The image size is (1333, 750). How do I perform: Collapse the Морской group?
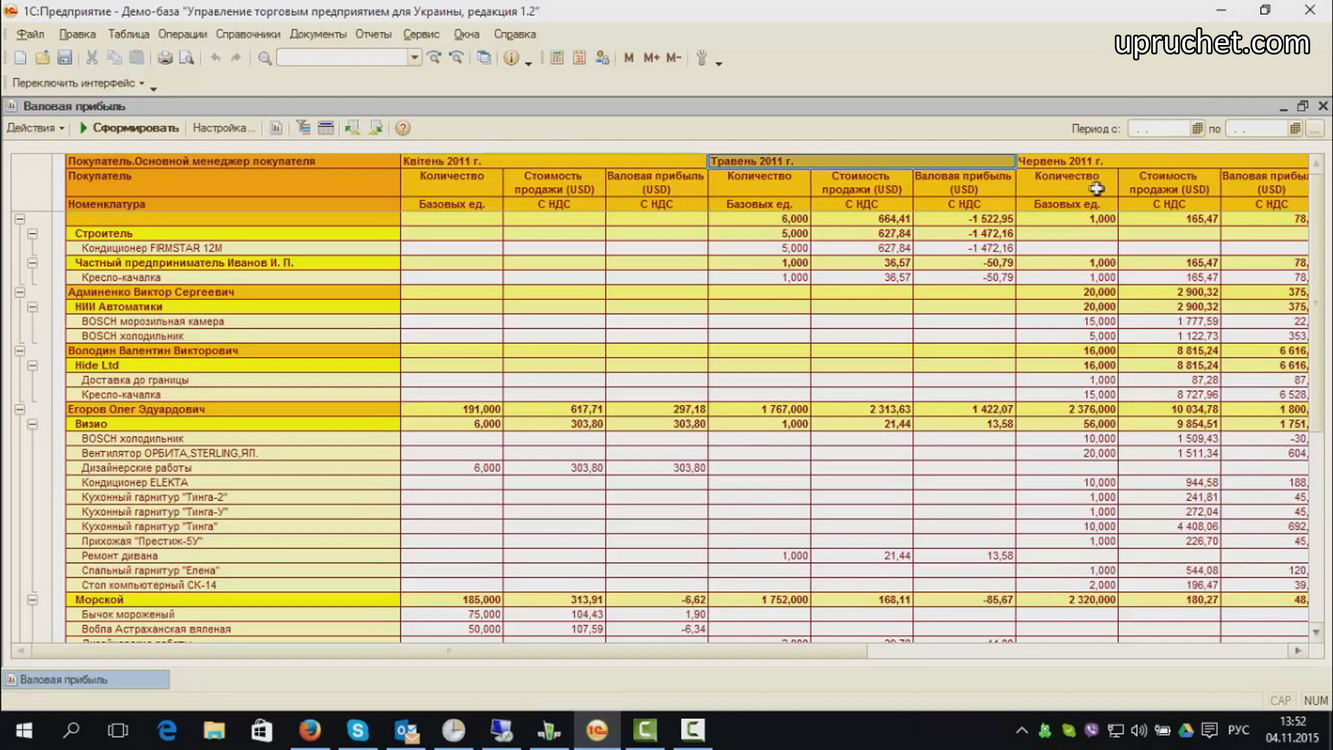coord(32,600)
